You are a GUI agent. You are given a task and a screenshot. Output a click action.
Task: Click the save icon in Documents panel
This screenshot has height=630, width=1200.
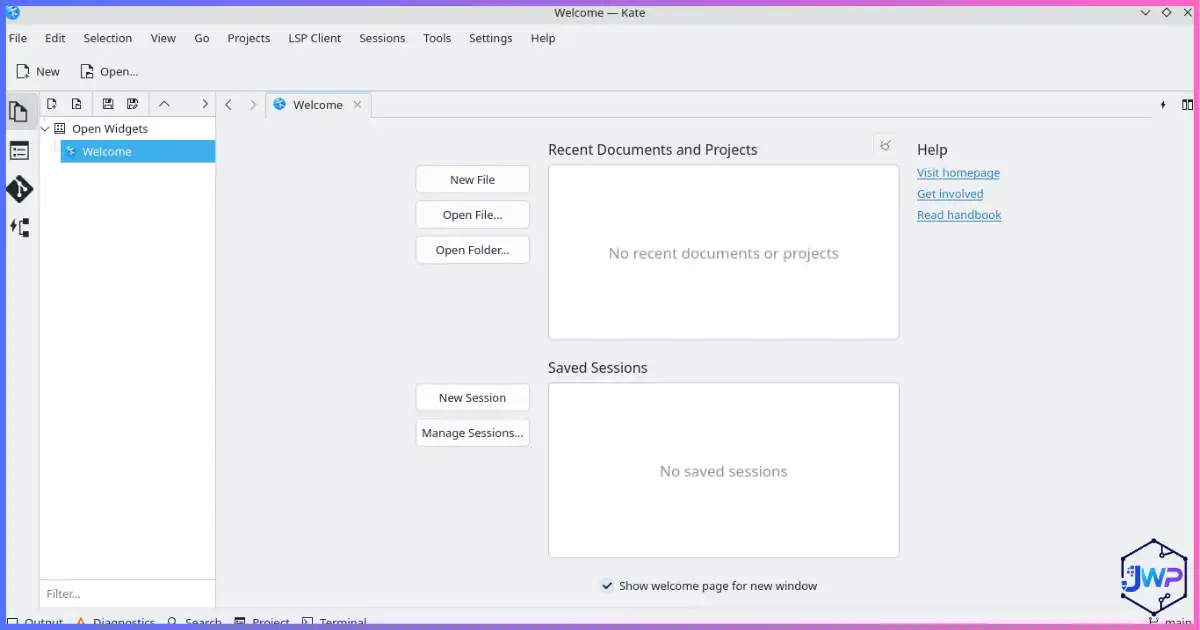point(108,104)
